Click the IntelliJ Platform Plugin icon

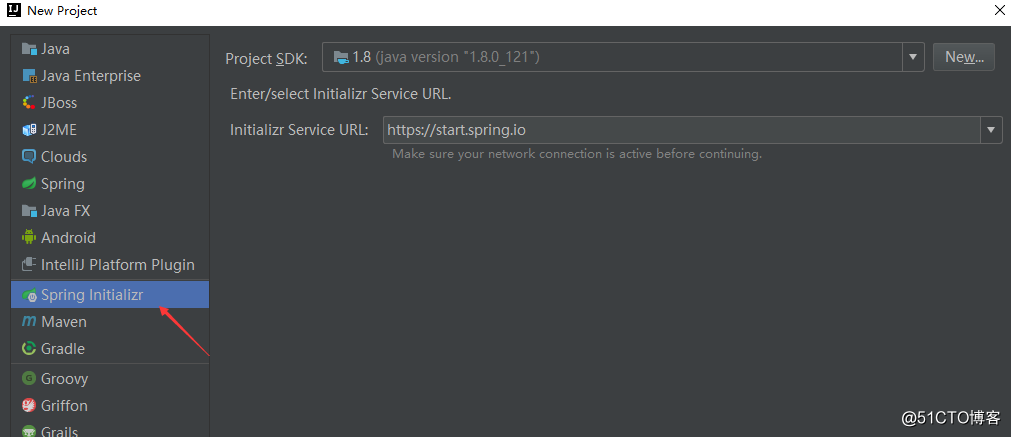(x=29, y=265)
